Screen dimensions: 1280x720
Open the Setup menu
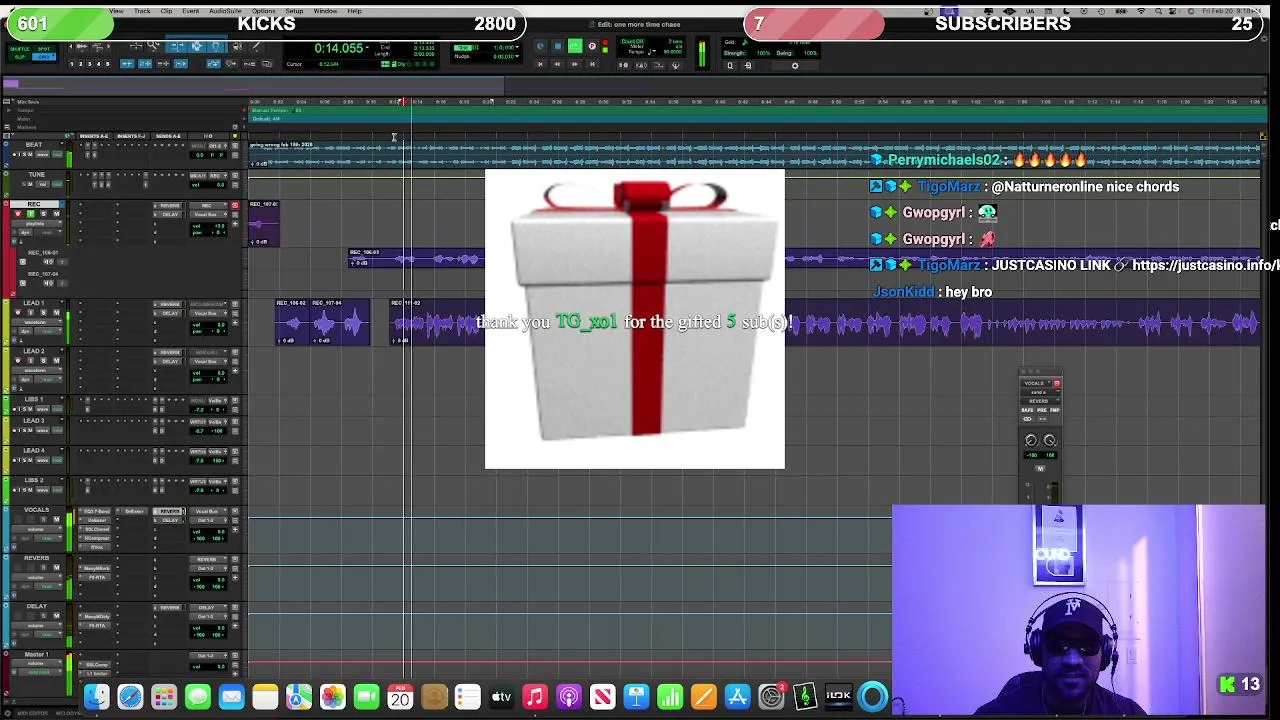(x=294, y=11)
